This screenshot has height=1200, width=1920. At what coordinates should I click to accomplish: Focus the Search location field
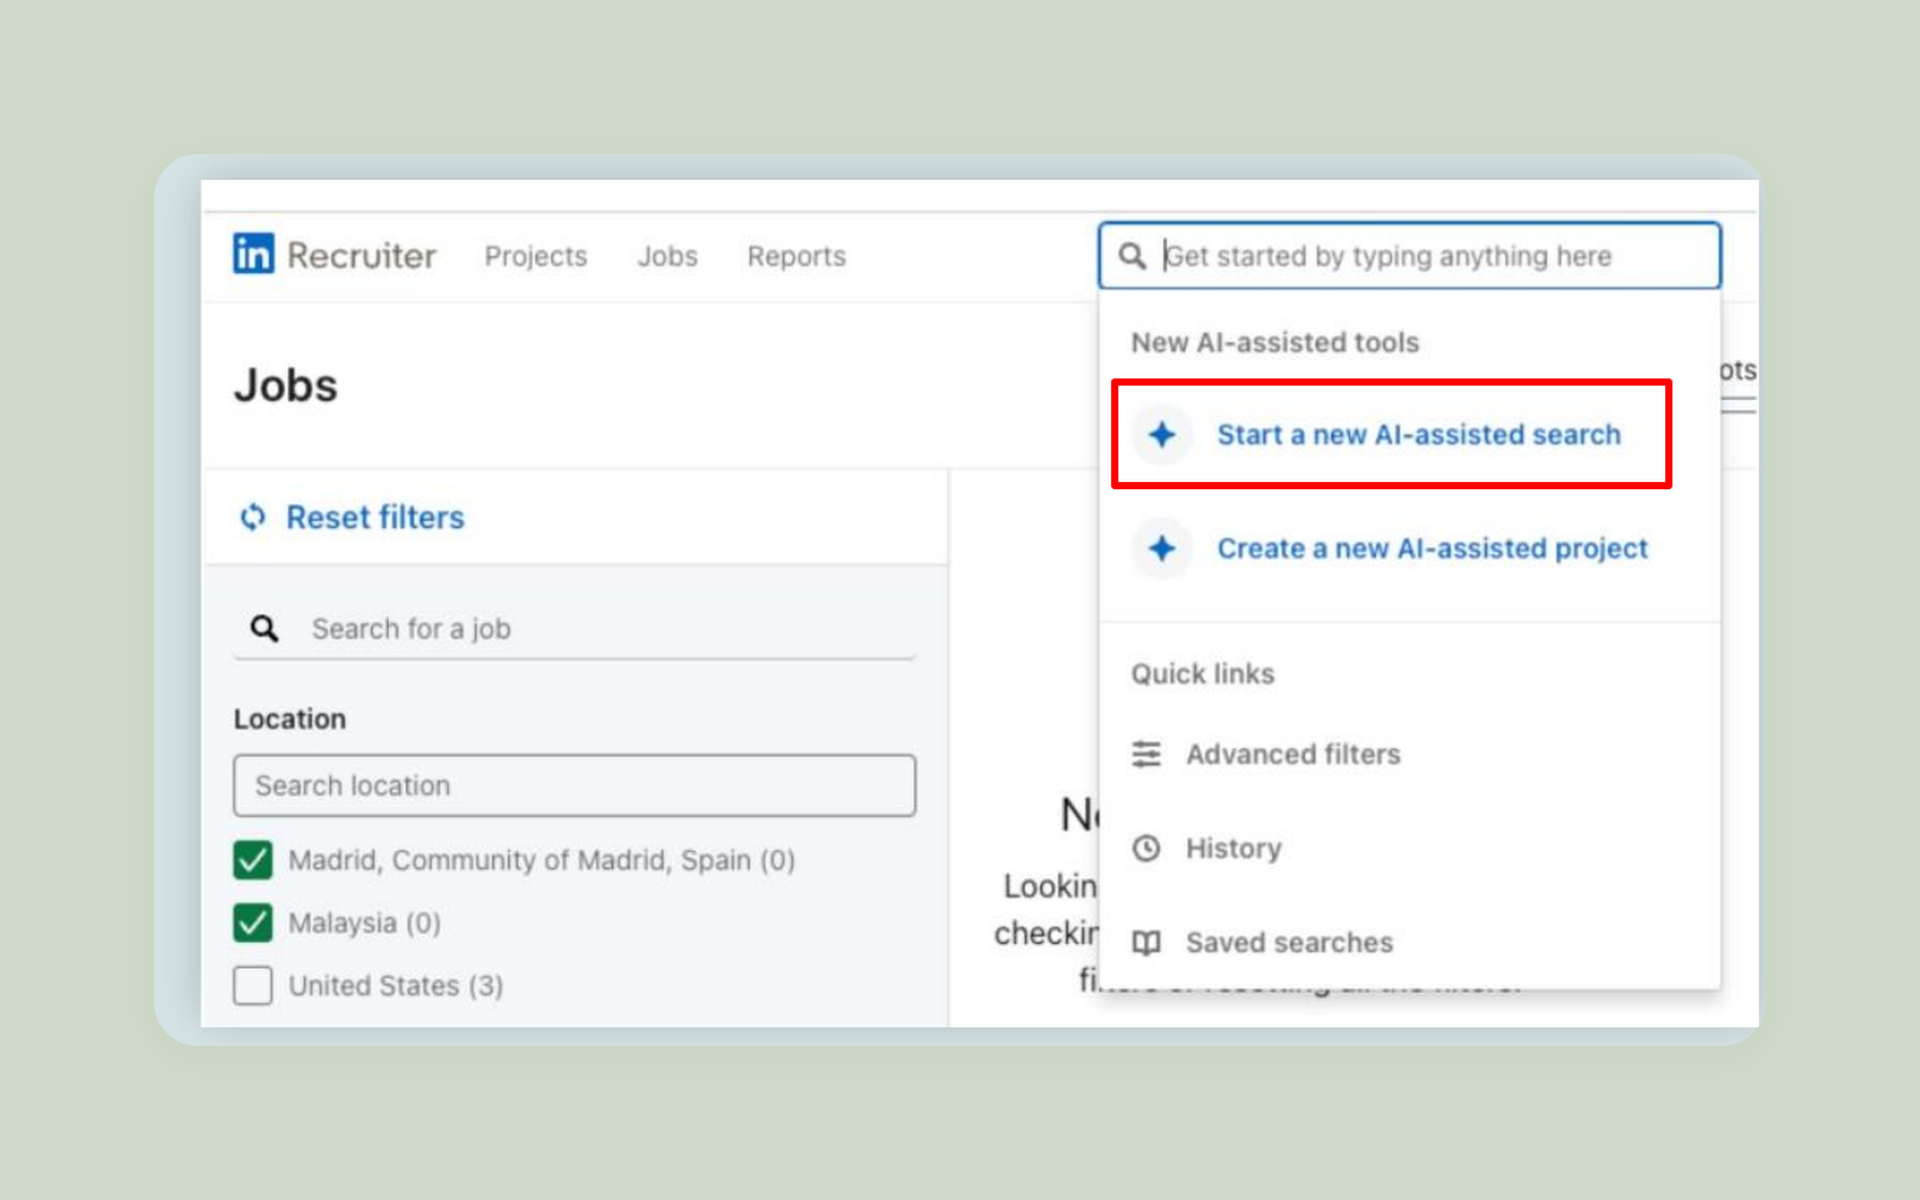pos(574,785)
